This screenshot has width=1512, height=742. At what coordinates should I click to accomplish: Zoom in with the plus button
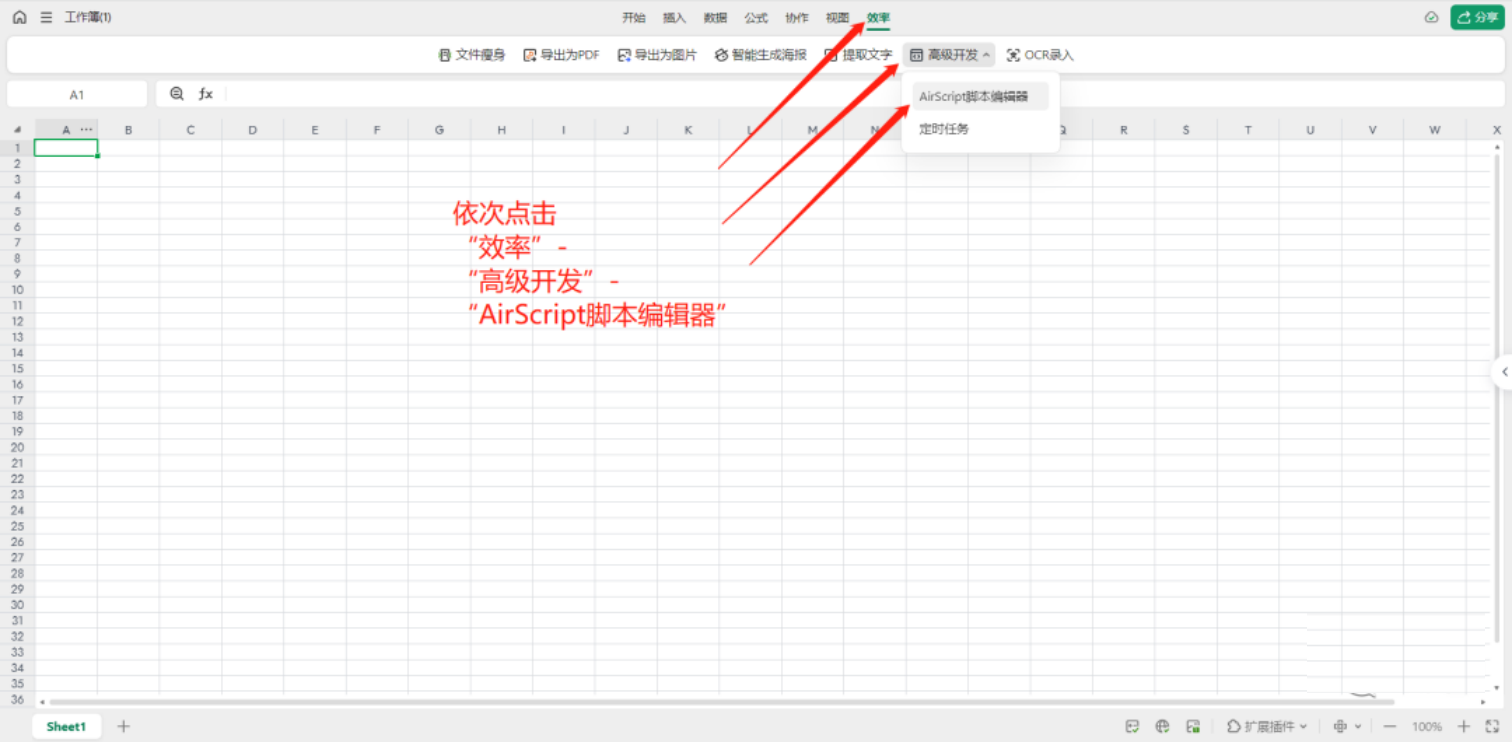coord(1464,727)
